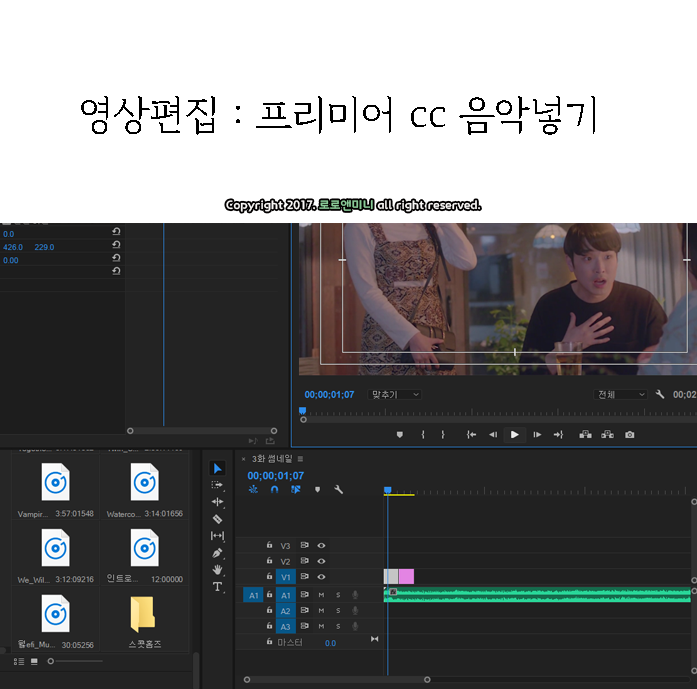Adjust project thumbnail size slider
This screenshot has height=689, width=697.
51,661
